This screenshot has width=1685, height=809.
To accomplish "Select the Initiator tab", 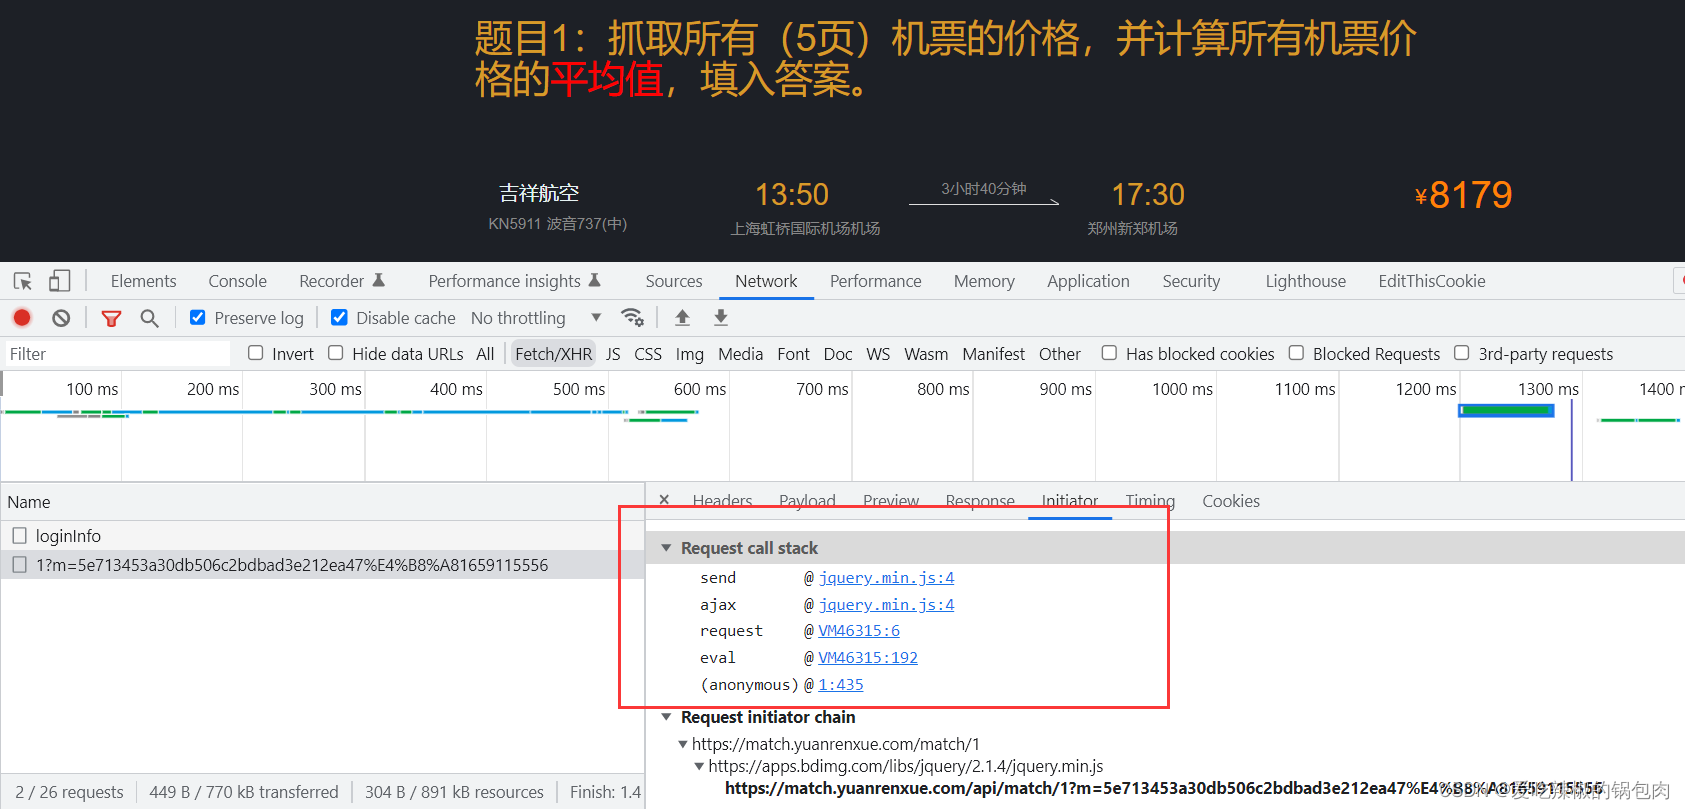I will (1069, 501).
